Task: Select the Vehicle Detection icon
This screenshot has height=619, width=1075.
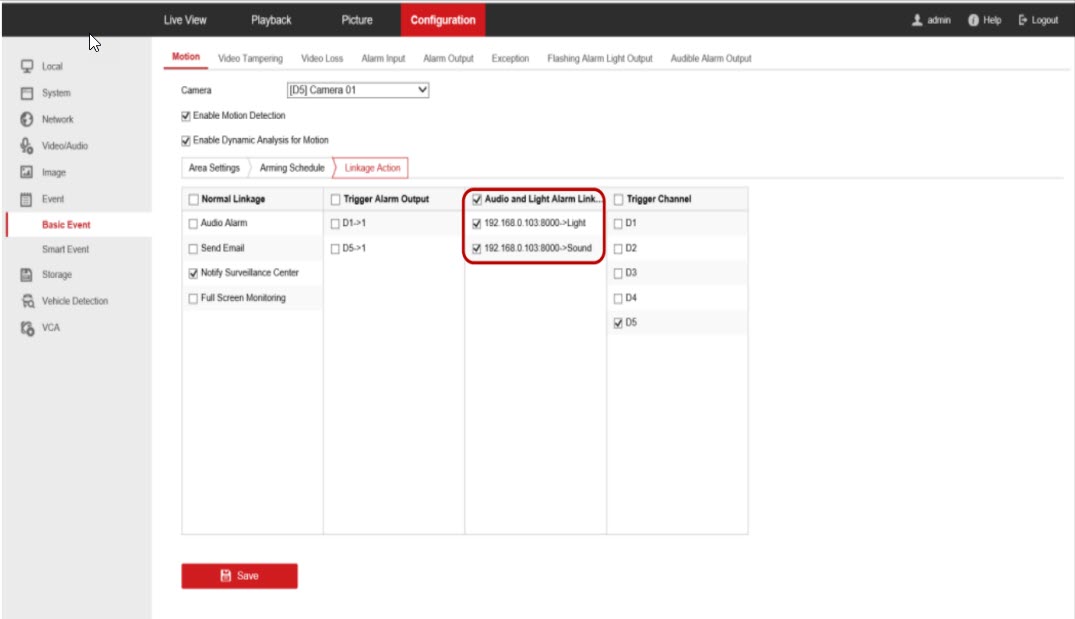Action: tap(28, 301)
